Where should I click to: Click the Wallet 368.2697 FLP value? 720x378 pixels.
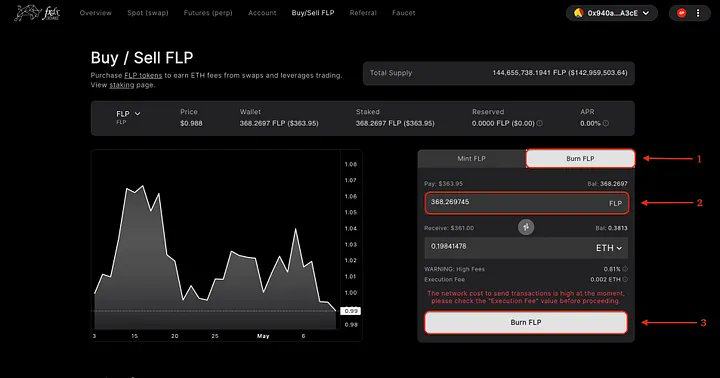[279, 123]
